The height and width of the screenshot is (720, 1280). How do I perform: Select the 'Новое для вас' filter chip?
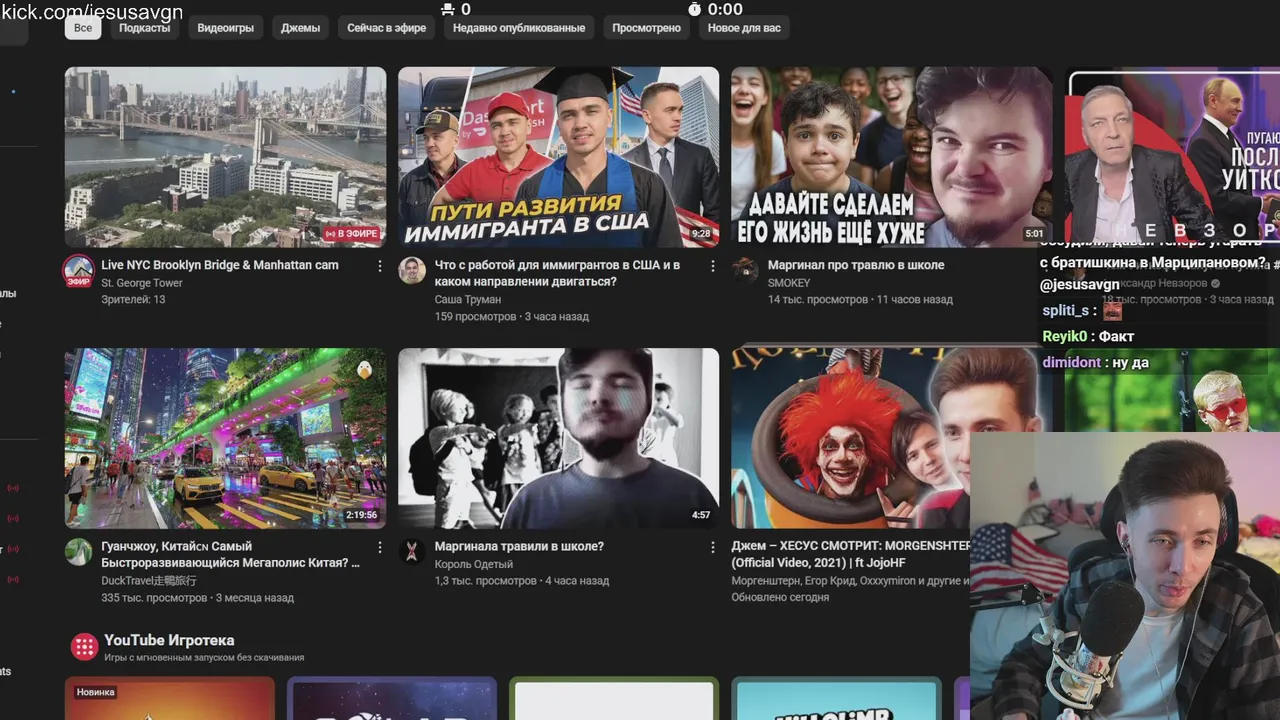click(744, 28)
